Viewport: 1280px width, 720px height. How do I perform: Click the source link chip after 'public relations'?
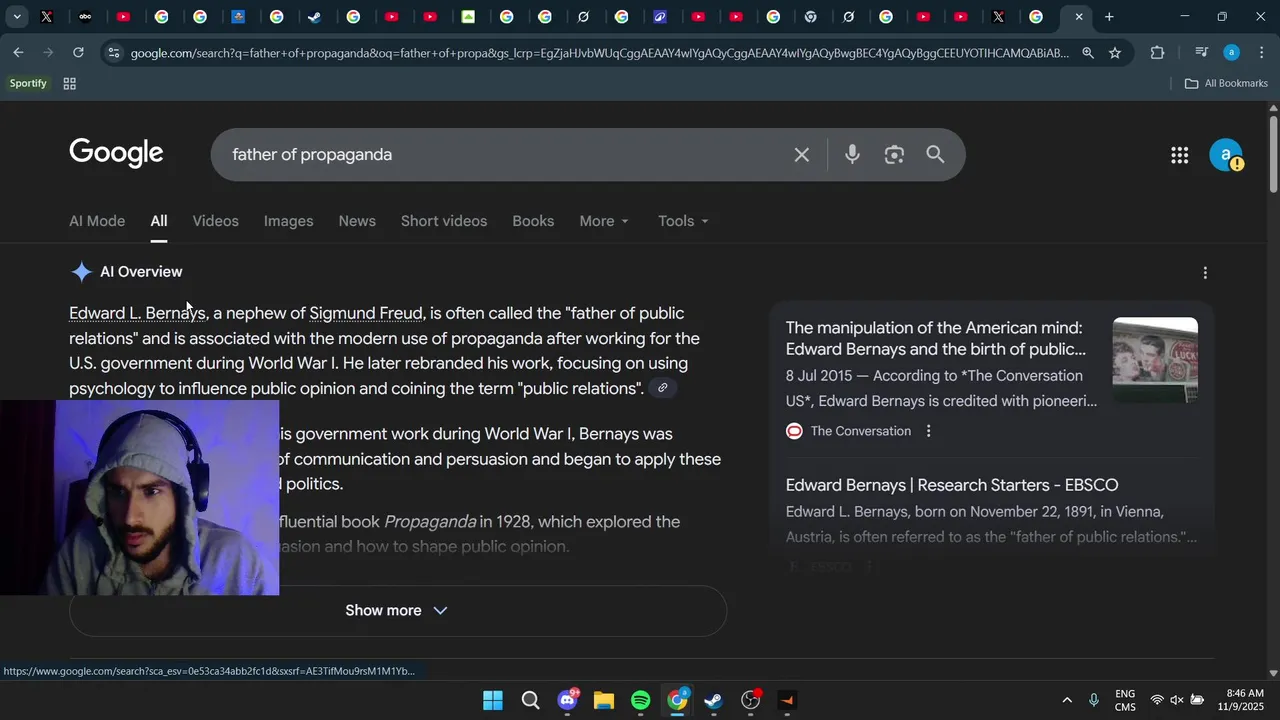(x=662, y=388)
